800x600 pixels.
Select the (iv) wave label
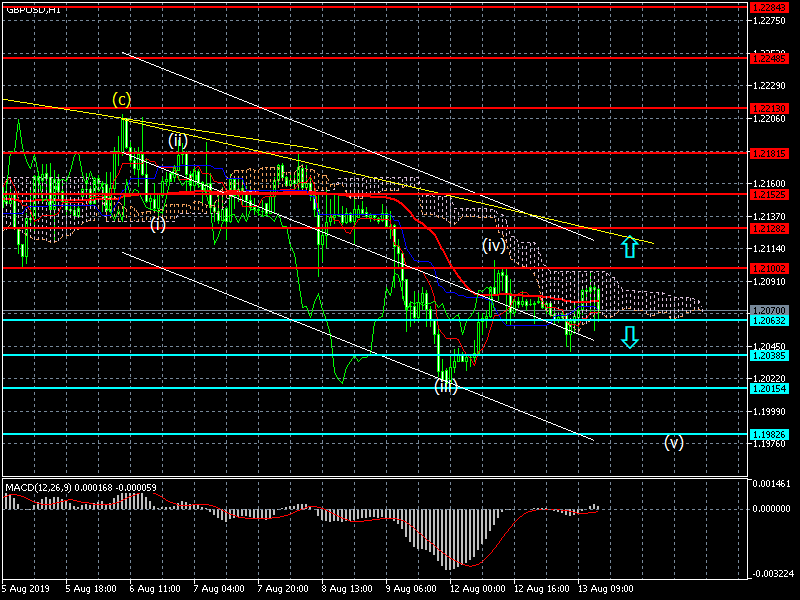click(x=495, y=245)
